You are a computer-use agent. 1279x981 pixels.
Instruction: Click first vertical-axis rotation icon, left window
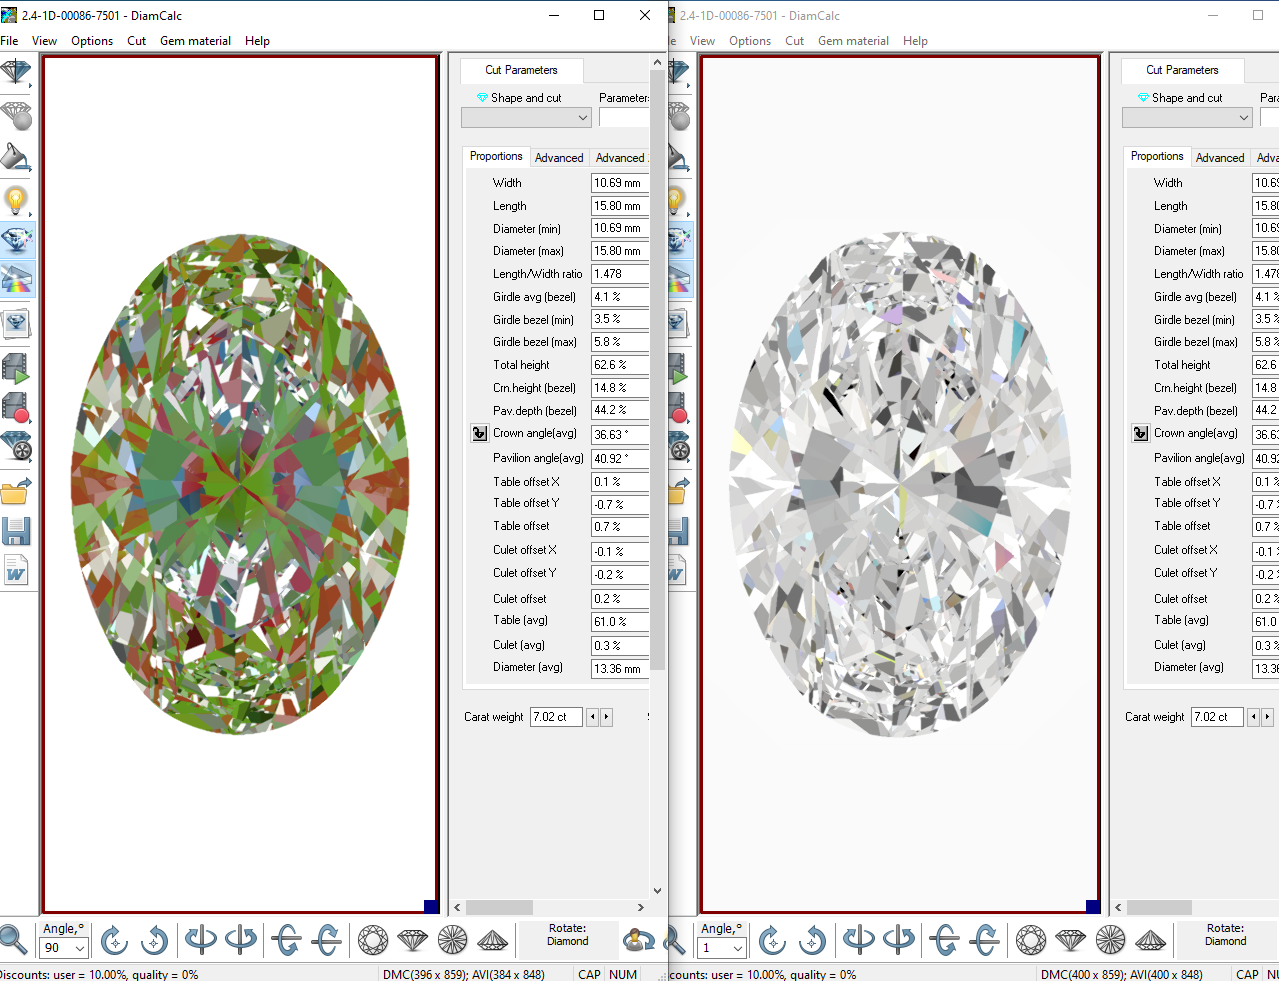pyautogui.click(x=201, y=940)
